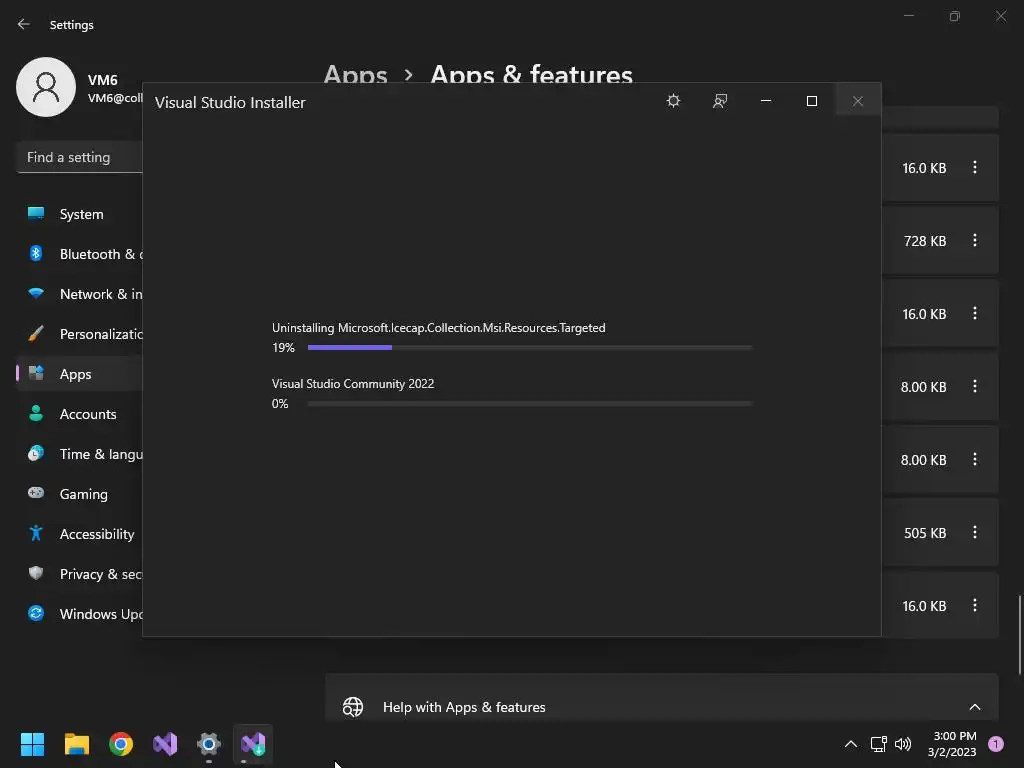The width and height of the screenshot is (1024, 768).
Task: Open System in Settings sidebar
Action: click(x=78, y=214)
